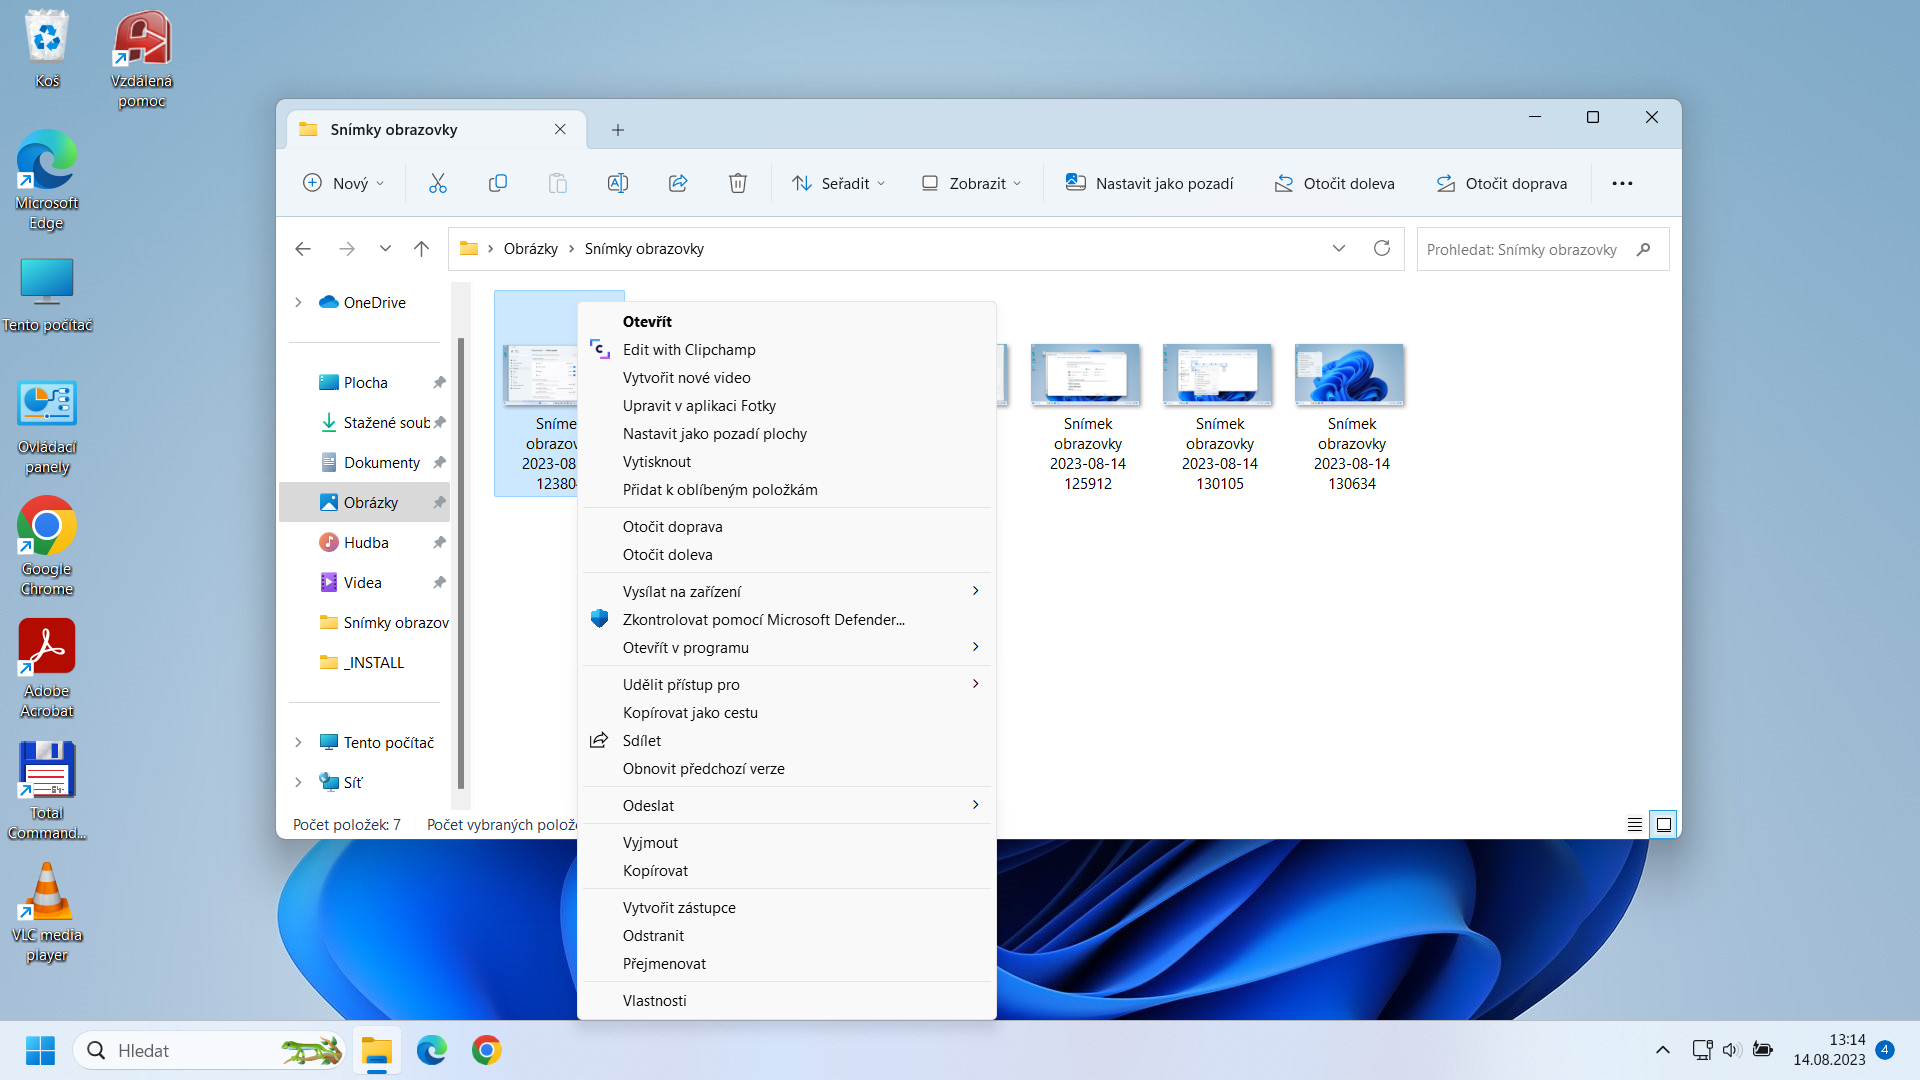
Task: Choose Přejmenovat in the context menu
Action: (664, 964)
